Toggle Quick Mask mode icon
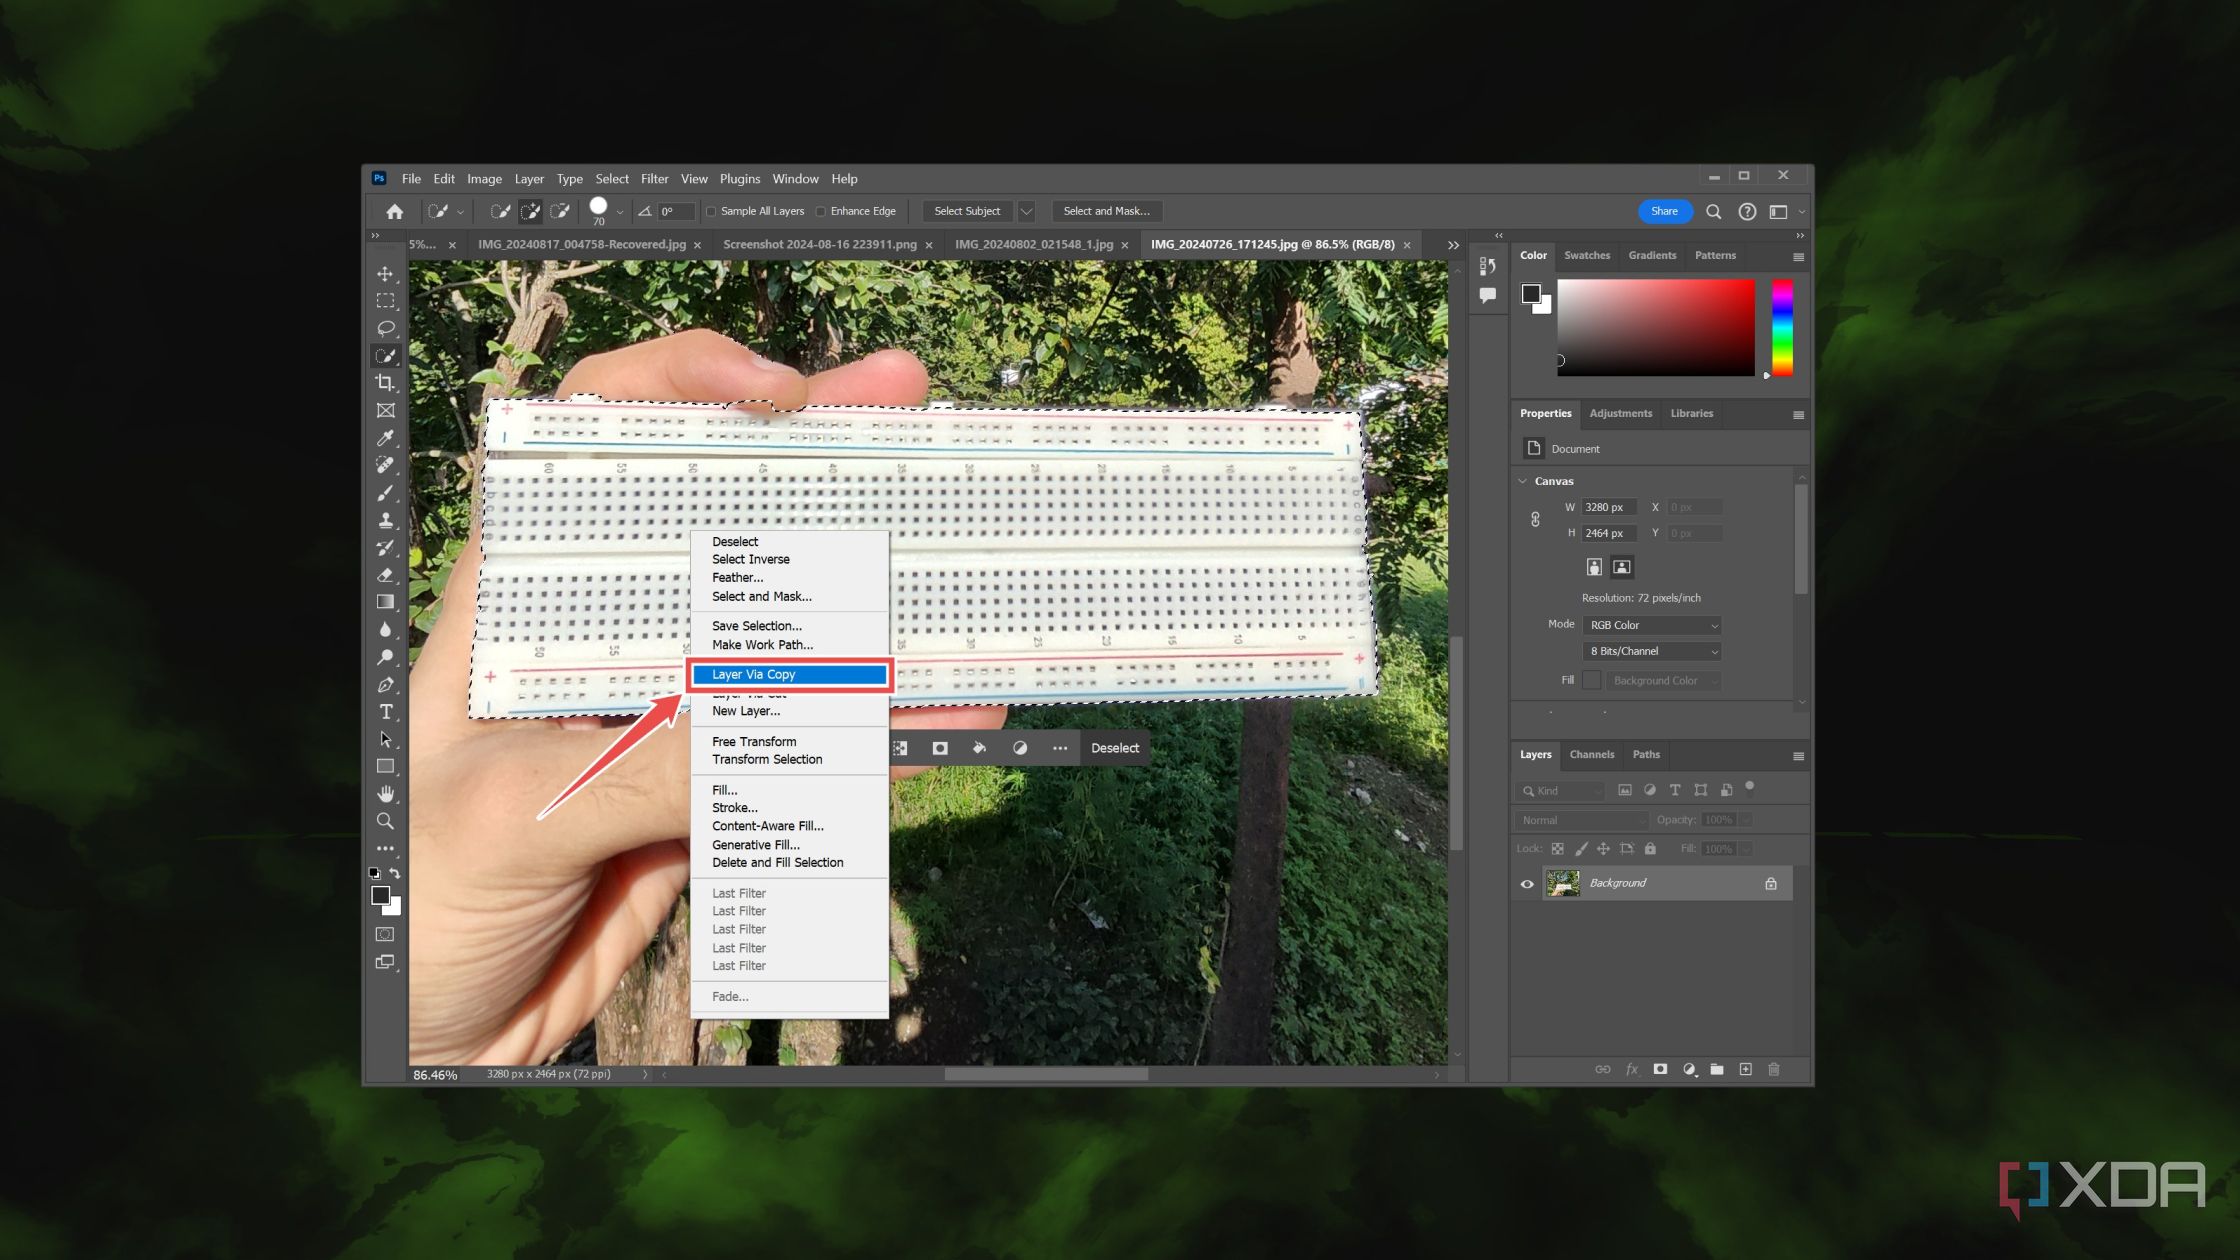Screen dimensions: 2240x1260 (385, 934)
